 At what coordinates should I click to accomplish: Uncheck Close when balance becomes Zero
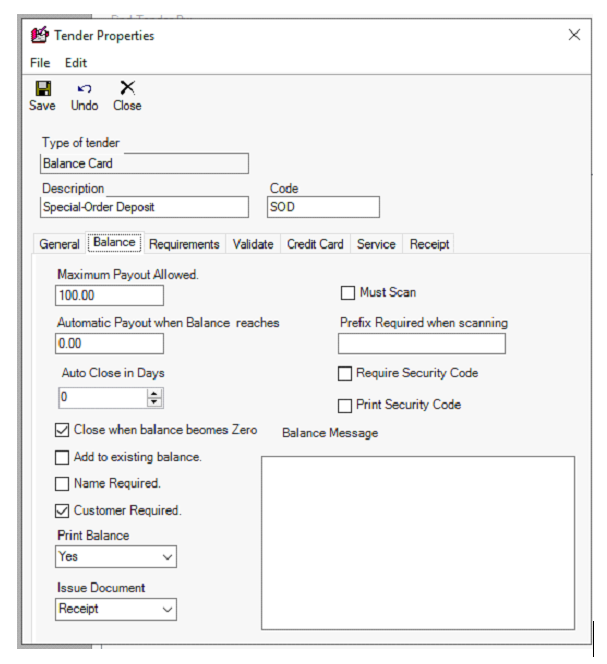pos(62,430)
